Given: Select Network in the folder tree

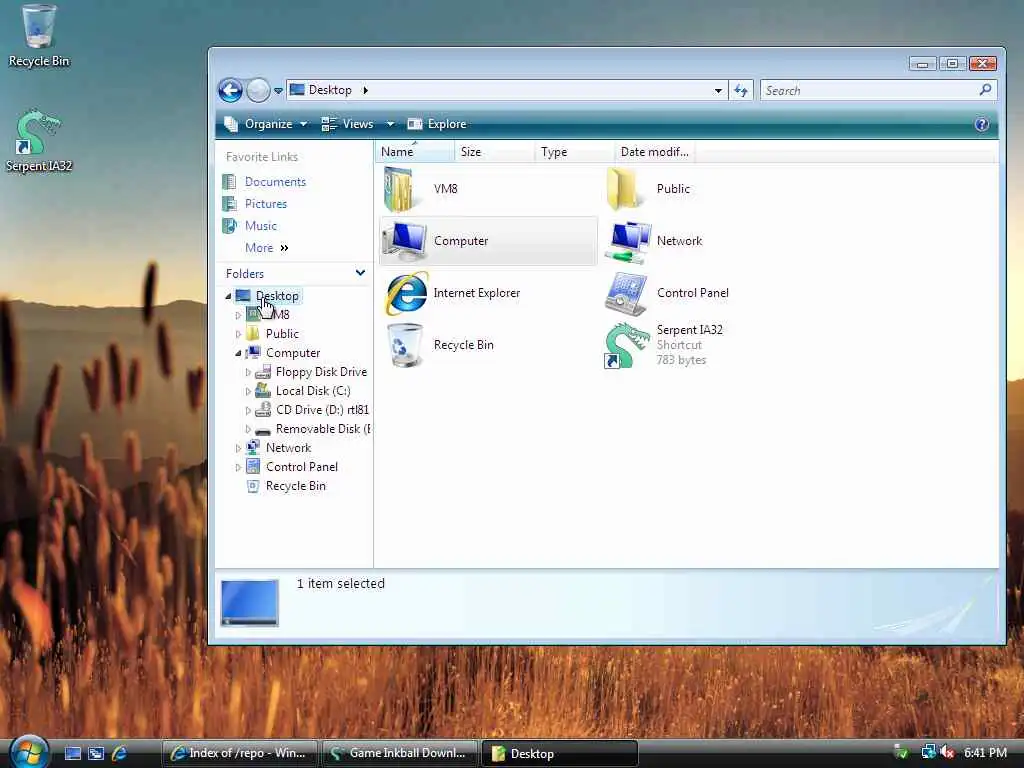Looking at the screenshot, I should point(288,447).
